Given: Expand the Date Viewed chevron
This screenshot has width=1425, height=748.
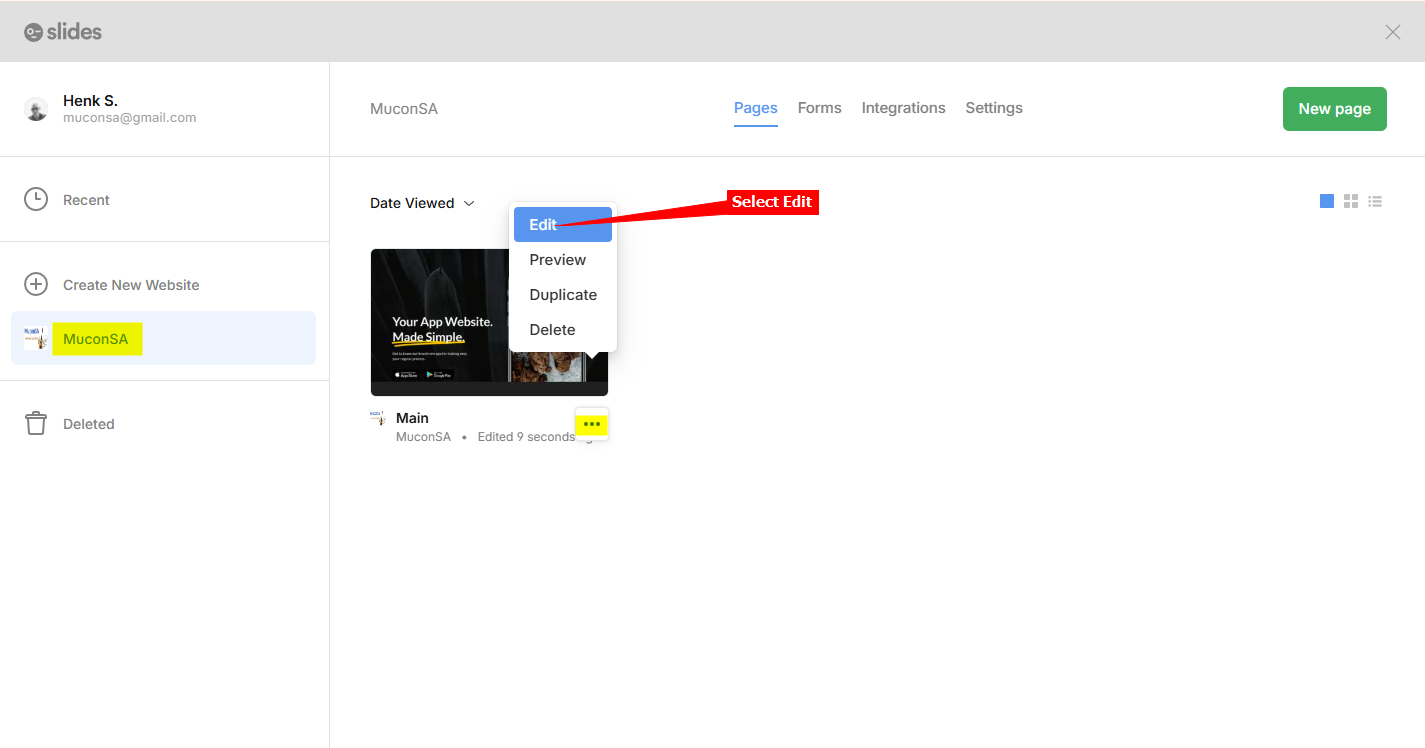Looking at the screenshot, I should coord(469,203).
